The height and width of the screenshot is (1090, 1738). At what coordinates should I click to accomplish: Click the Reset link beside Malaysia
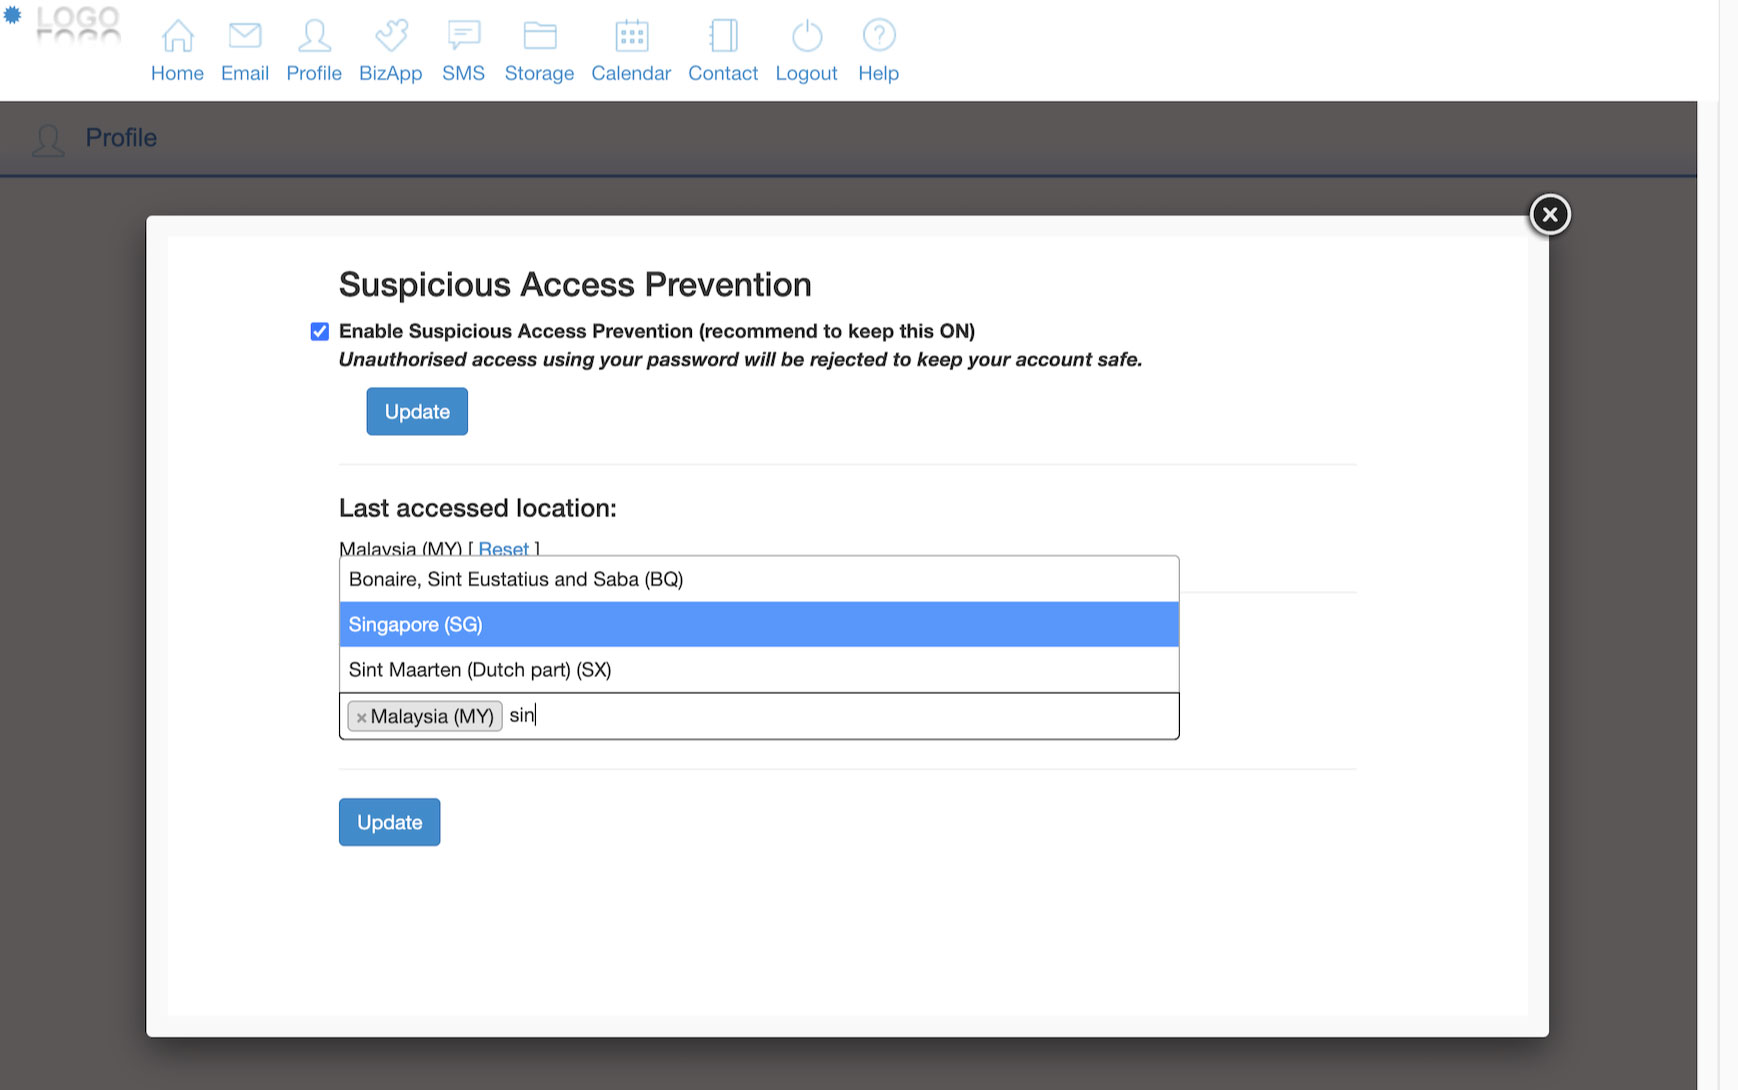(x=503, y=549)
